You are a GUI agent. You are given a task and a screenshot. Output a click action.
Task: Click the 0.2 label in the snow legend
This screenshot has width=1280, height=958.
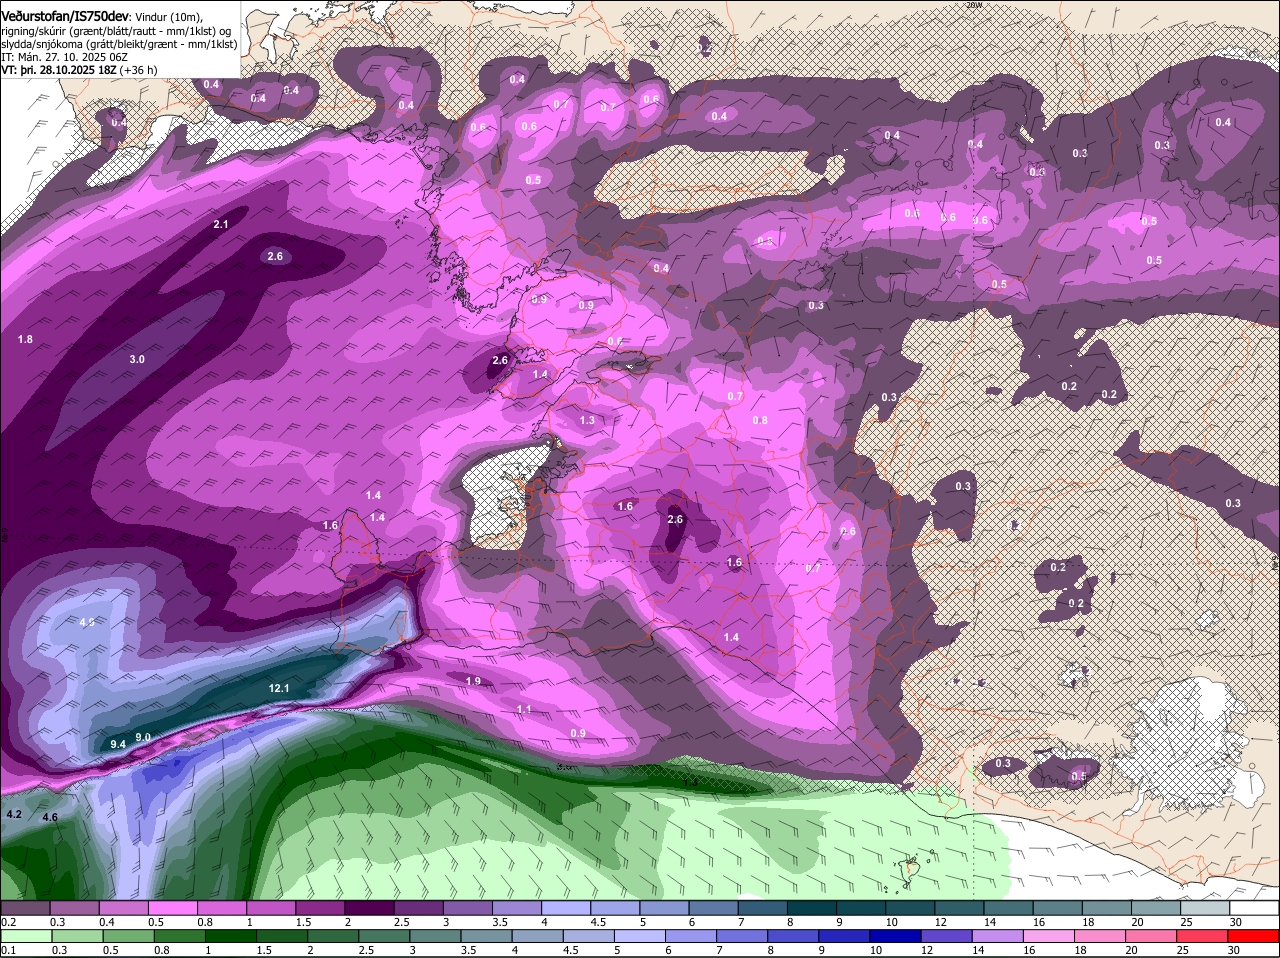pyautogui.click(x=9, y=922)
